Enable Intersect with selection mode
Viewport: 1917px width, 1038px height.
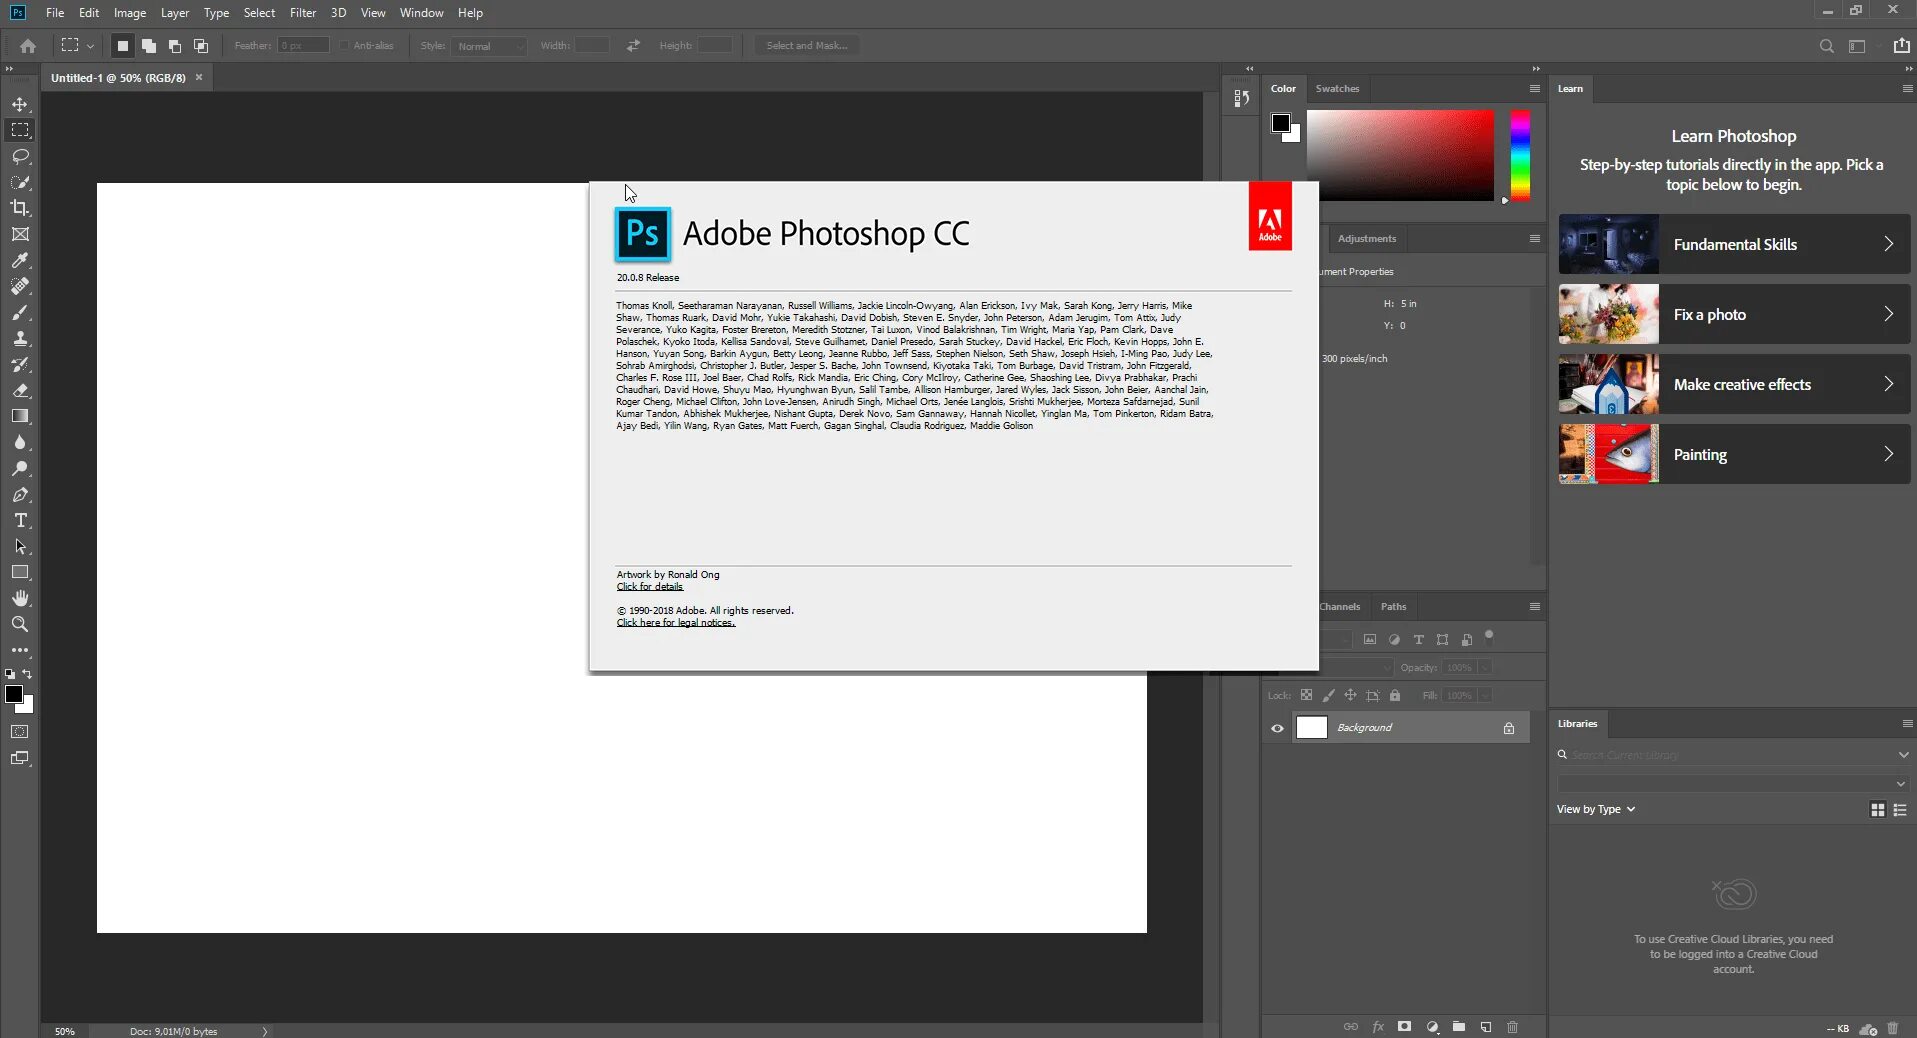(200, 46)
